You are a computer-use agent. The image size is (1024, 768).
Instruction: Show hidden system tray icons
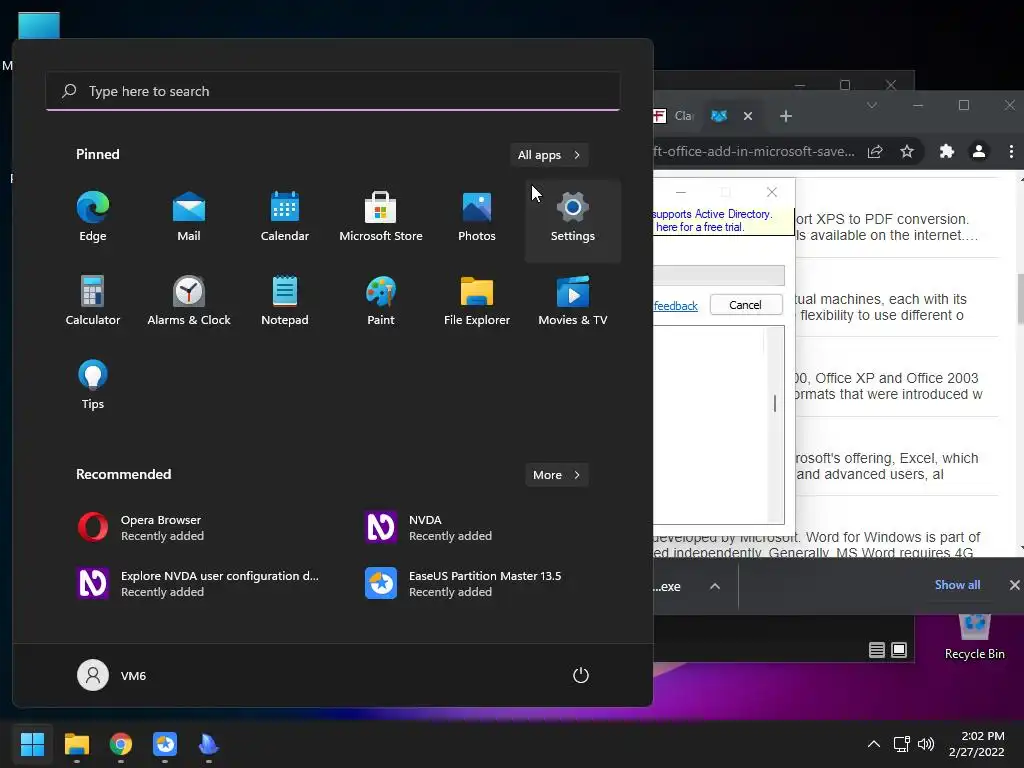pyautogui.click(x=873, y=744)
